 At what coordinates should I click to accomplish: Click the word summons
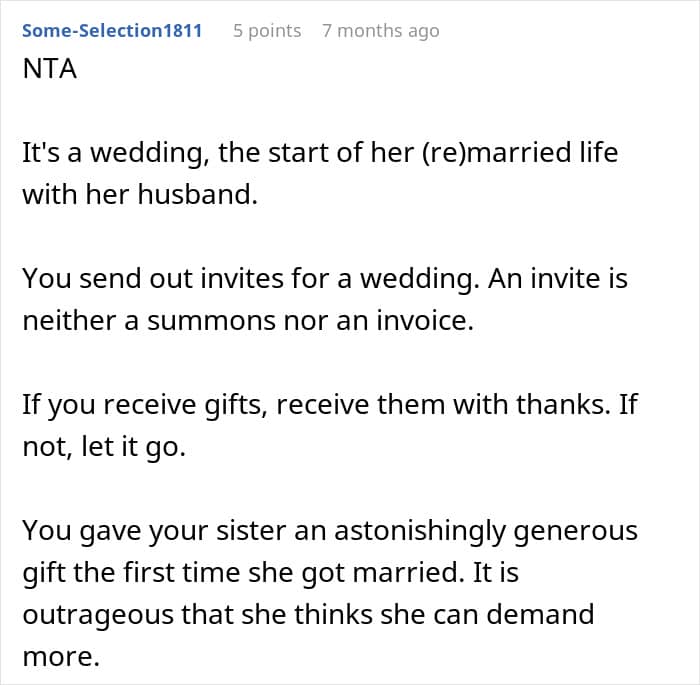pyautogui.click(x=211, y=321)
